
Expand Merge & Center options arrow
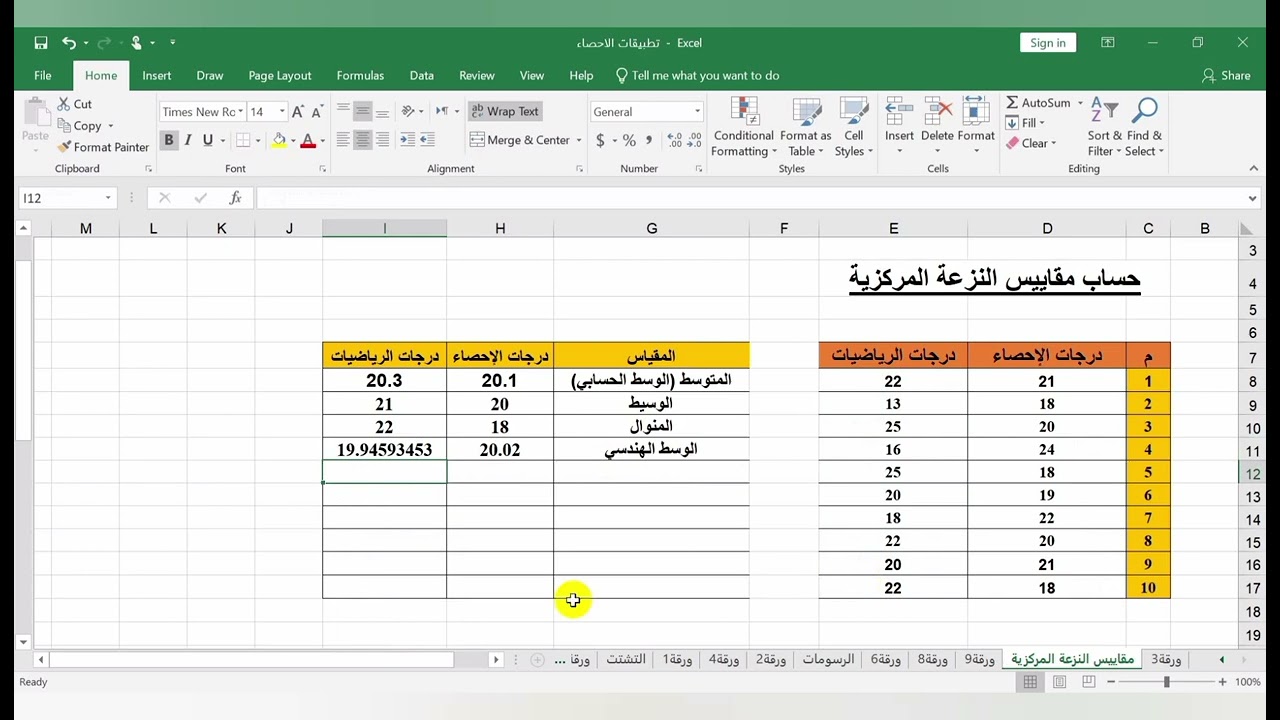[578, 141]
